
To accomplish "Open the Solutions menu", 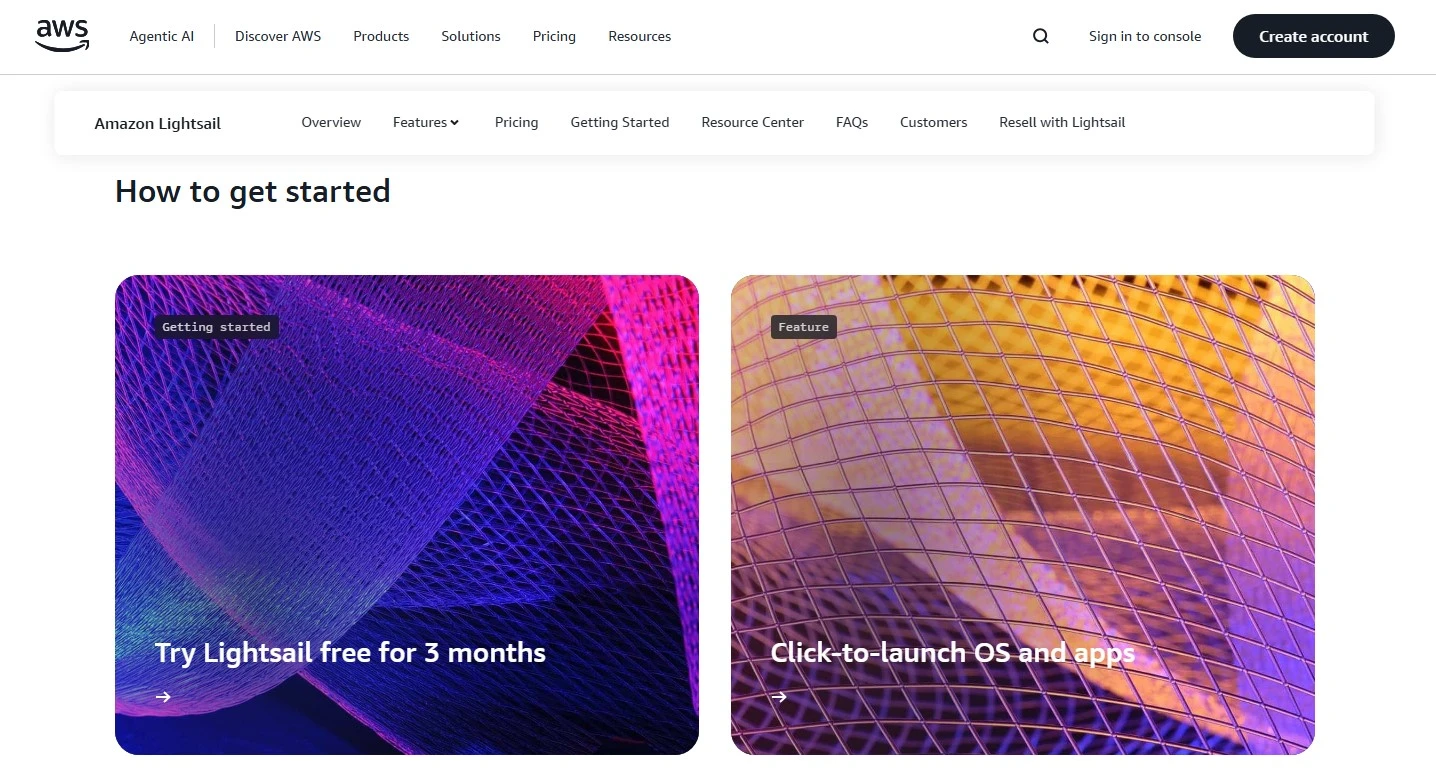I will click(471, 36).
